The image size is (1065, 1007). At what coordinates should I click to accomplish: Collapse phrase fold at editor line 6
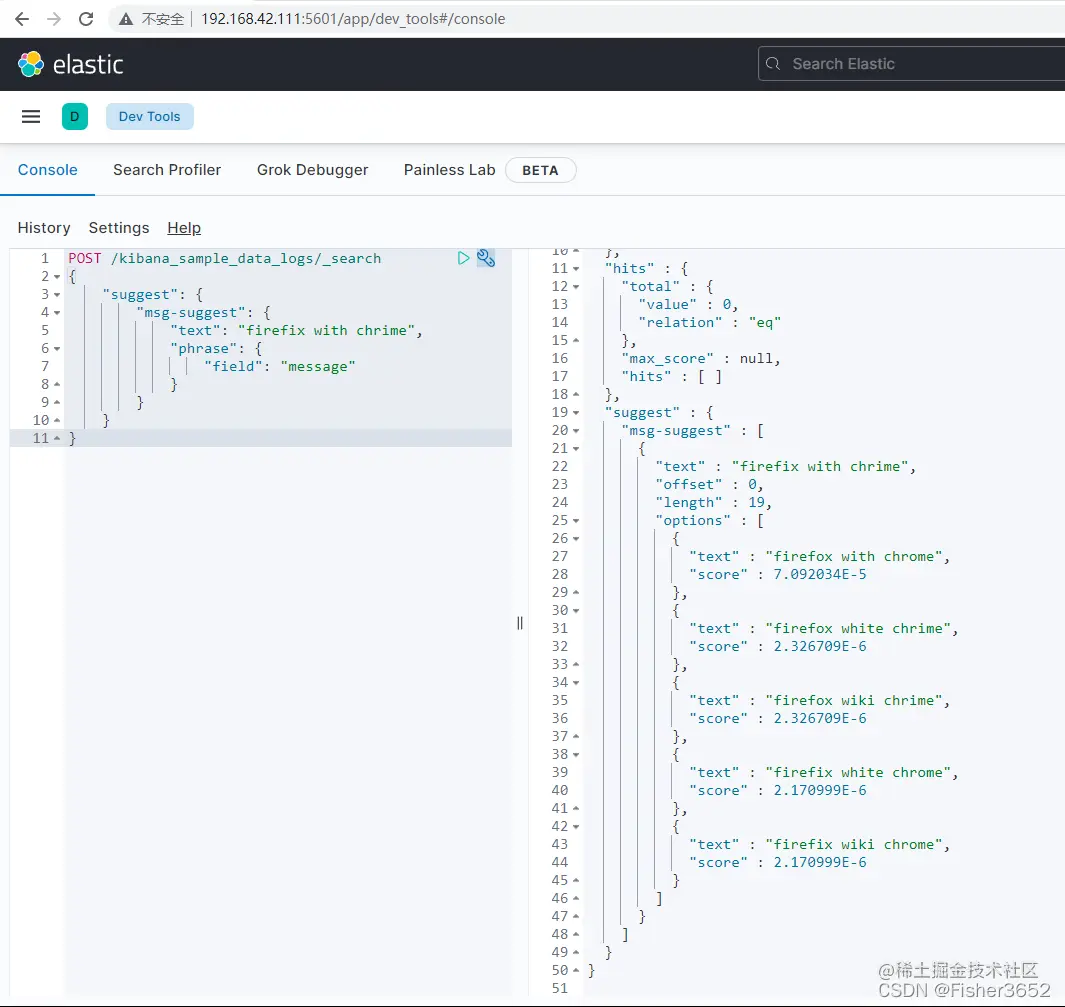pyautogui.click(x=57, y=348)
